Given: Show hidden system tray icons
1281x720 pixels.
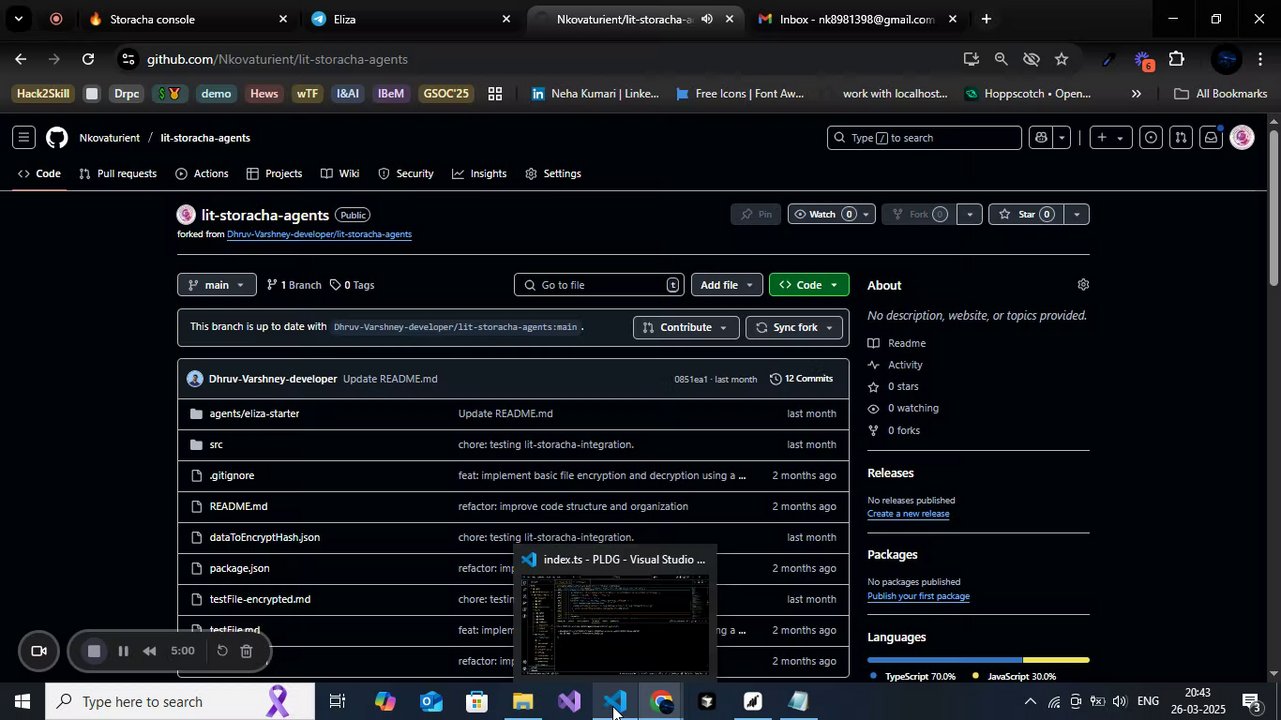Looking at the screenshot, I should [1030, 702].
